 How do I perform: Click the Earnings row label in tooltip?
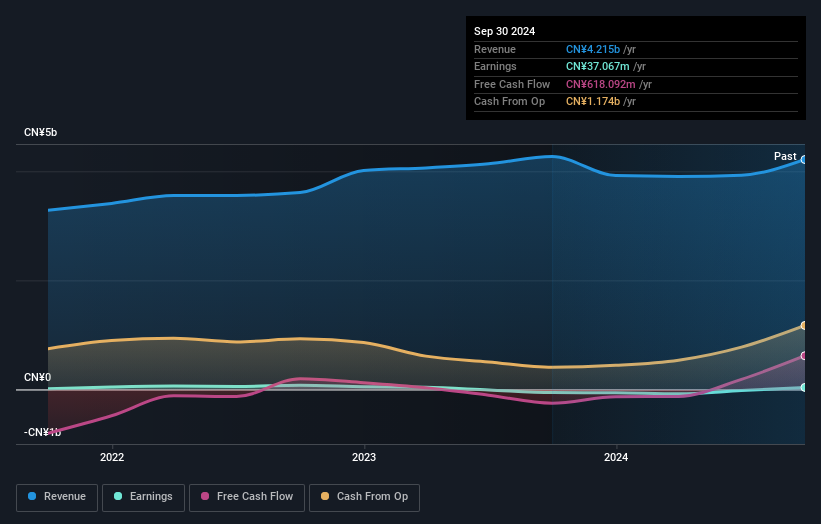(x=495, y=66)
